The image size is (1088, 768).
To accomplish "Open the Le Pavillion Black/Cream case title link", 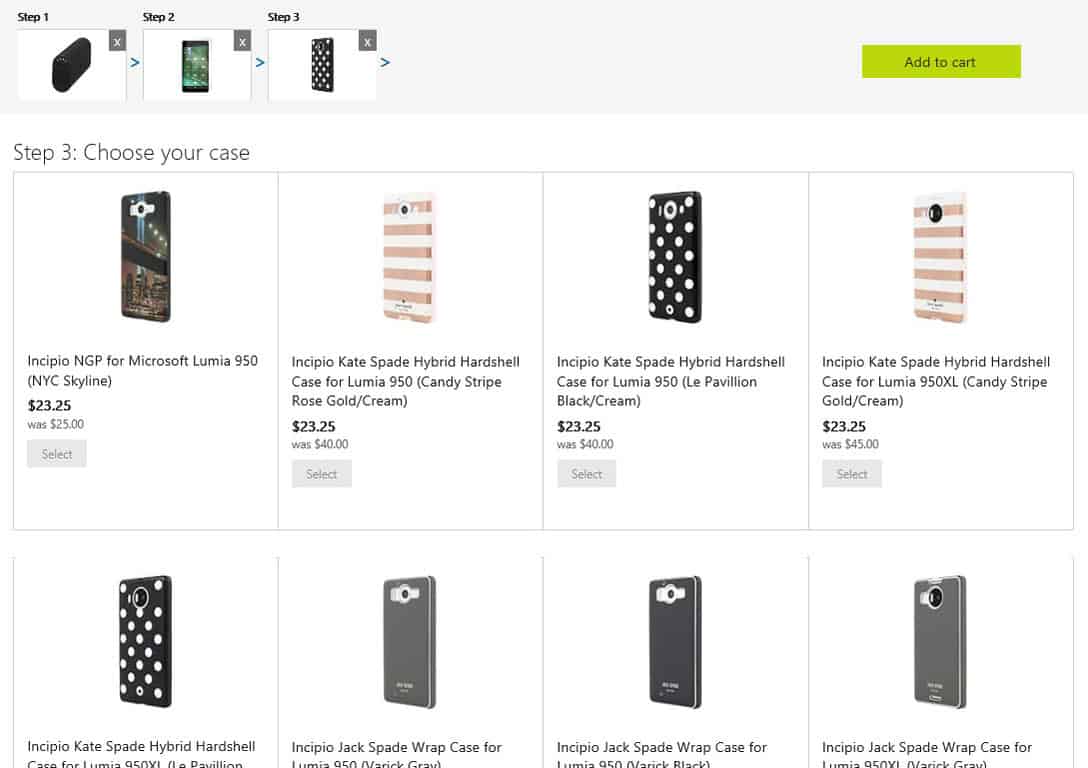I will click(670, 381).
